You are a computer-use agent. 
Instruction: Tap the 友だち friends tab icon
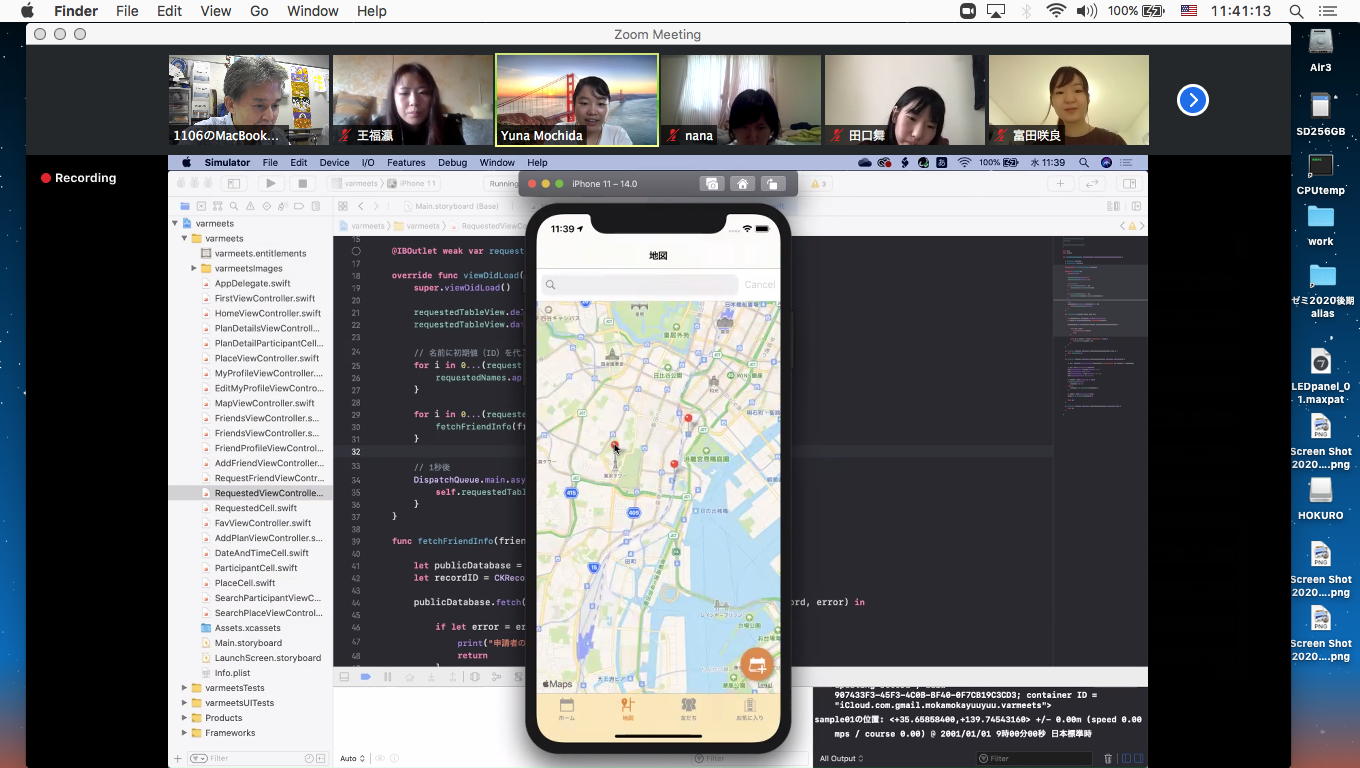(x=688, y=706)
